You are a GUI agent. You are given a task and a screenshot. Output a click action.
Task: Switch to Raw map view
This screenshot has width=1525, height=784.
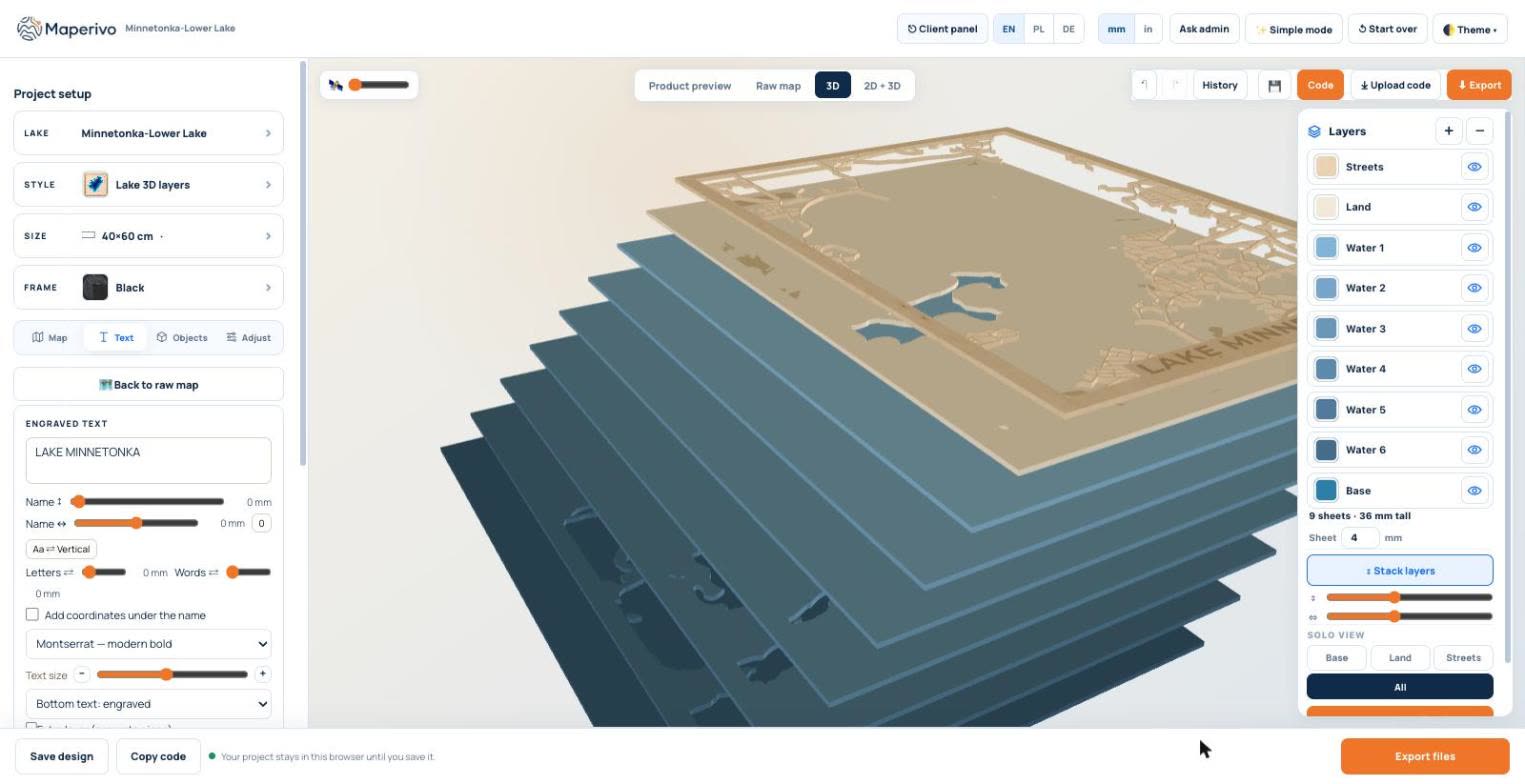[x=778, y=85]
